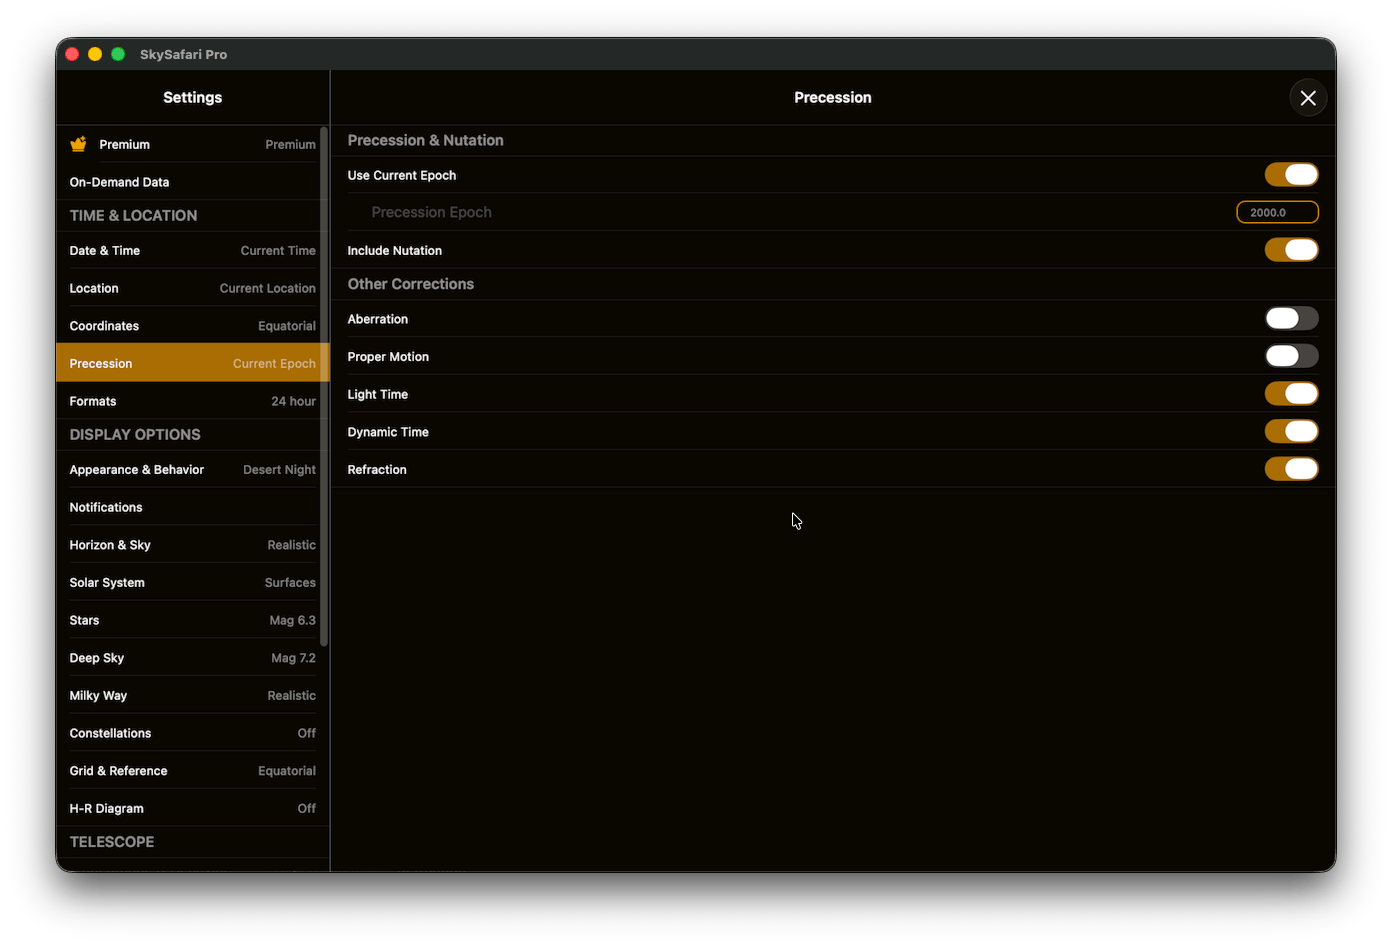The height and width of the screenshot is (946, 1392).
Task: Click the Precession panel title
Action: [x=833, y=98]
